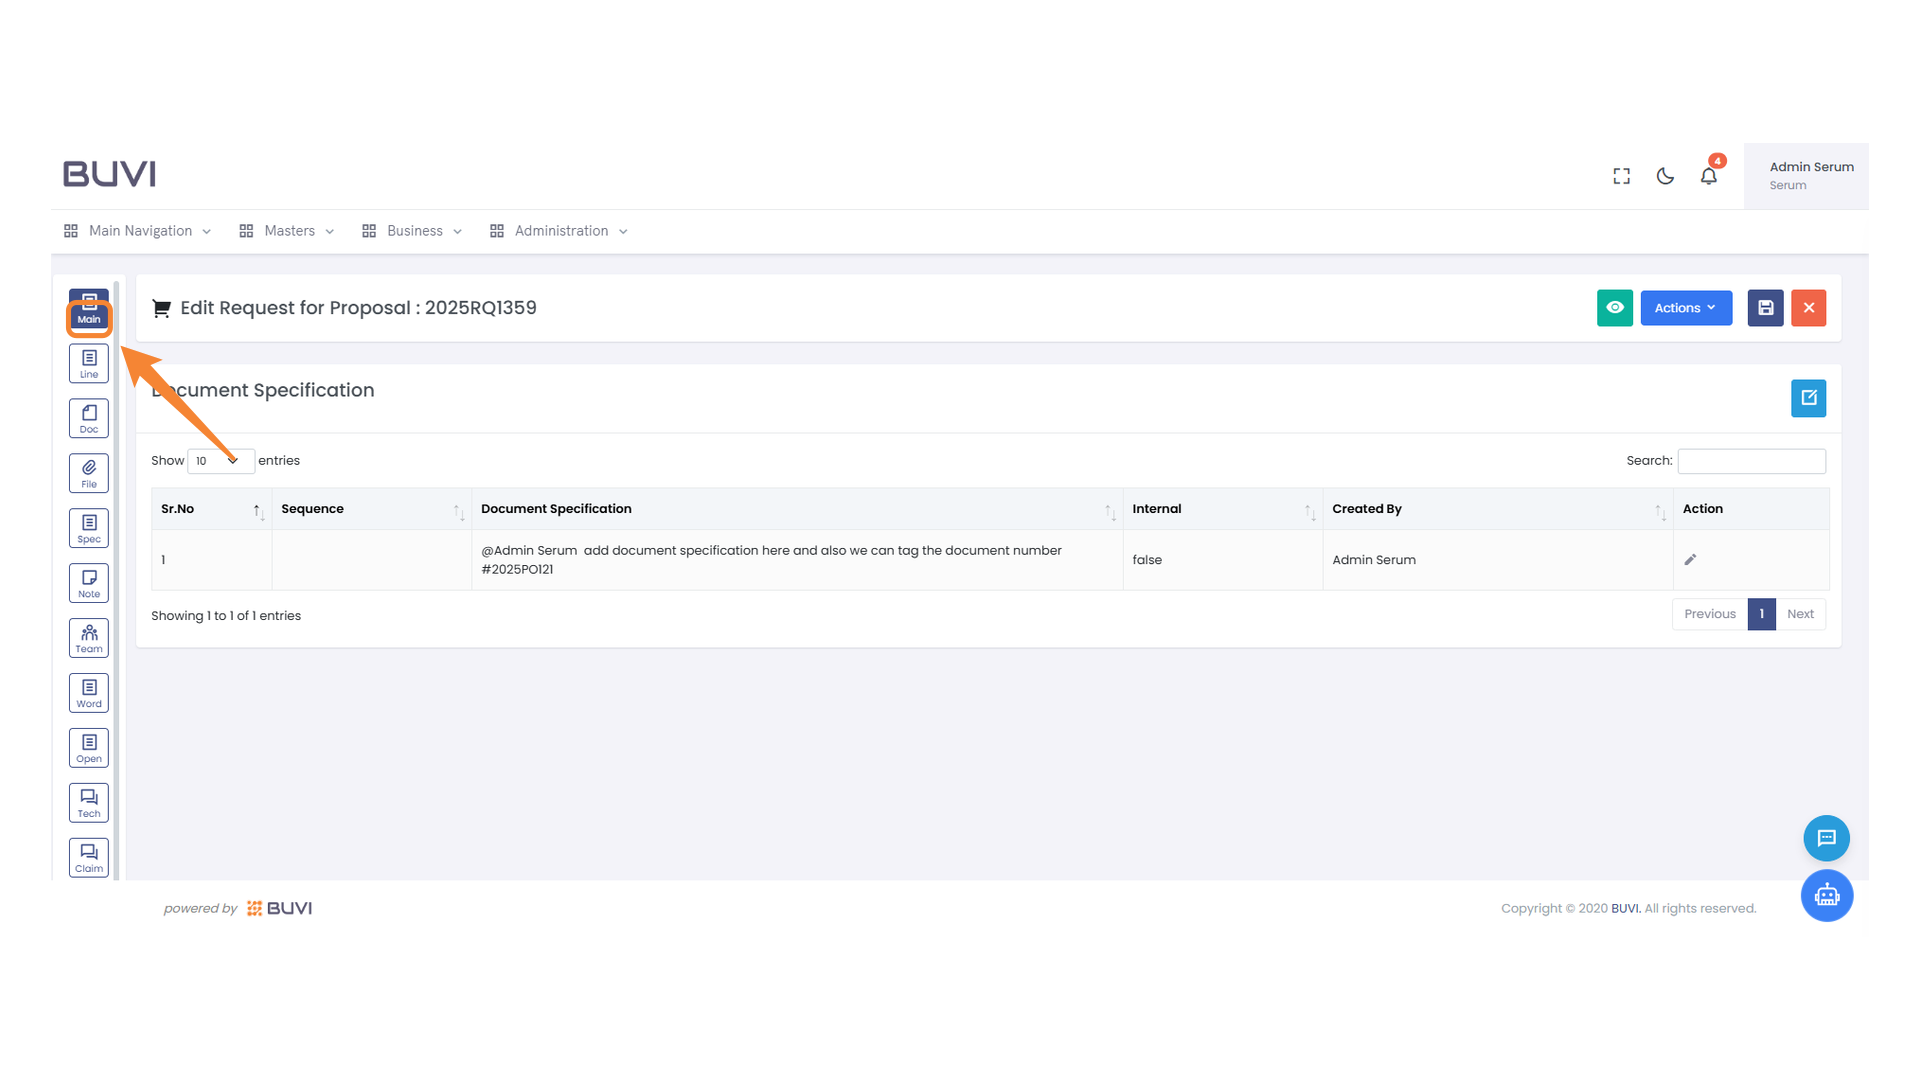The width and height of the screenshot is (1920, 1080).
Task: Open the Administration menu
Action: tap(560, 231)
